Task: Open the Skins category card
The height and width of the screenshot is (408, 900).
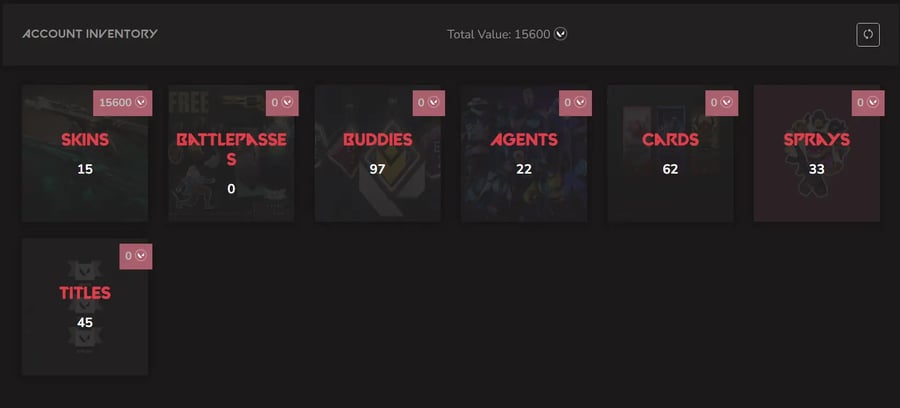Action: tap(85, 153)
